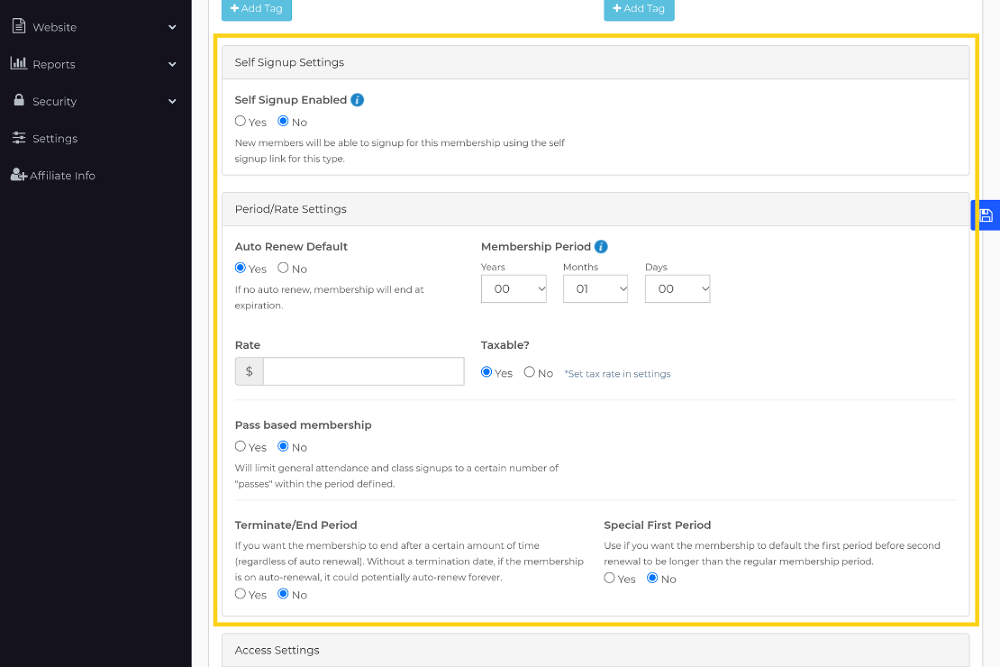
Task: Click the Period/Rate Settings panel header
Action: 596,209
